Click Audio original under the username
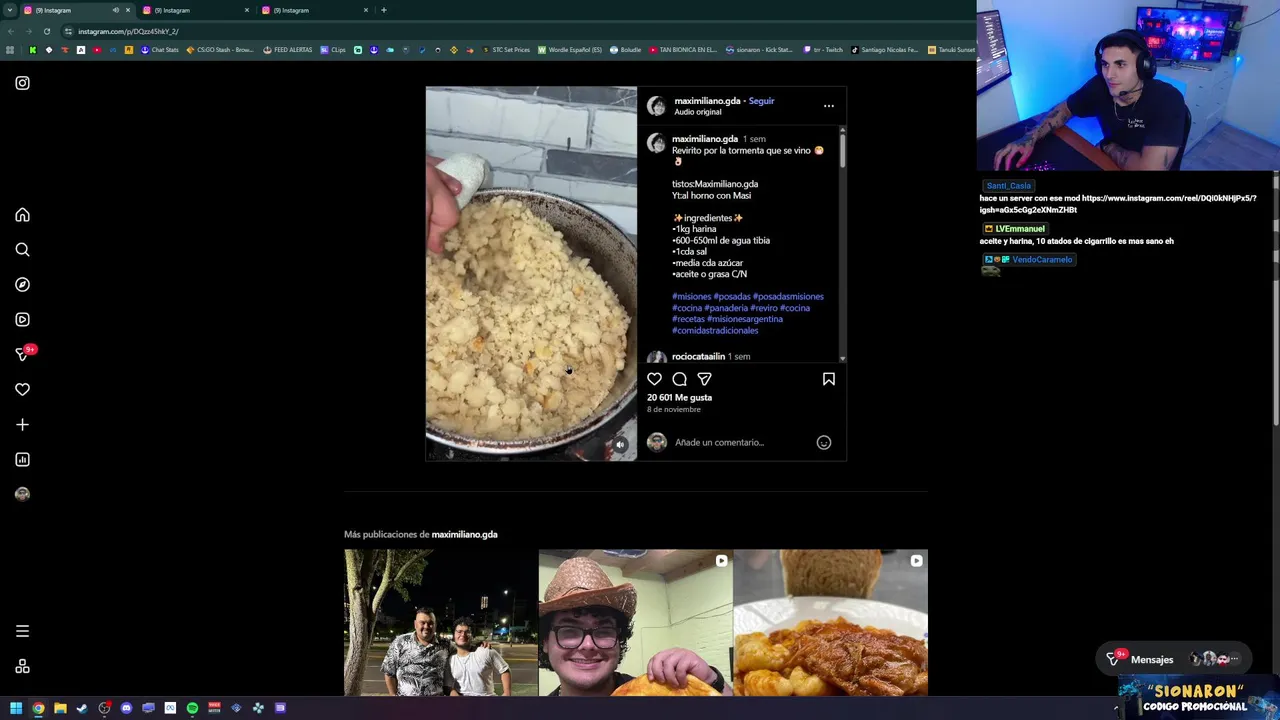Screen dimensions: 1280x720 (x=697, y=112)
